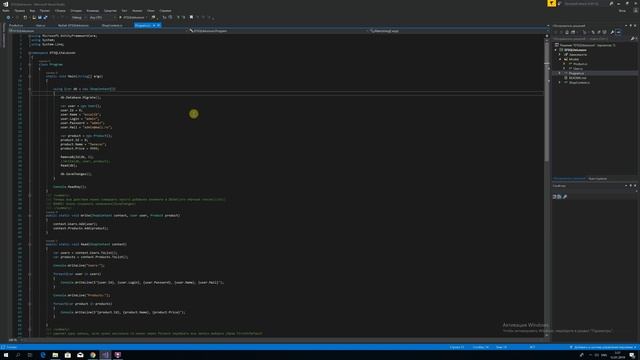Expand the ShopContext.cs node arrow in Solution Explorer
Viewport: 640px width, 360px height.
(560, 83)
